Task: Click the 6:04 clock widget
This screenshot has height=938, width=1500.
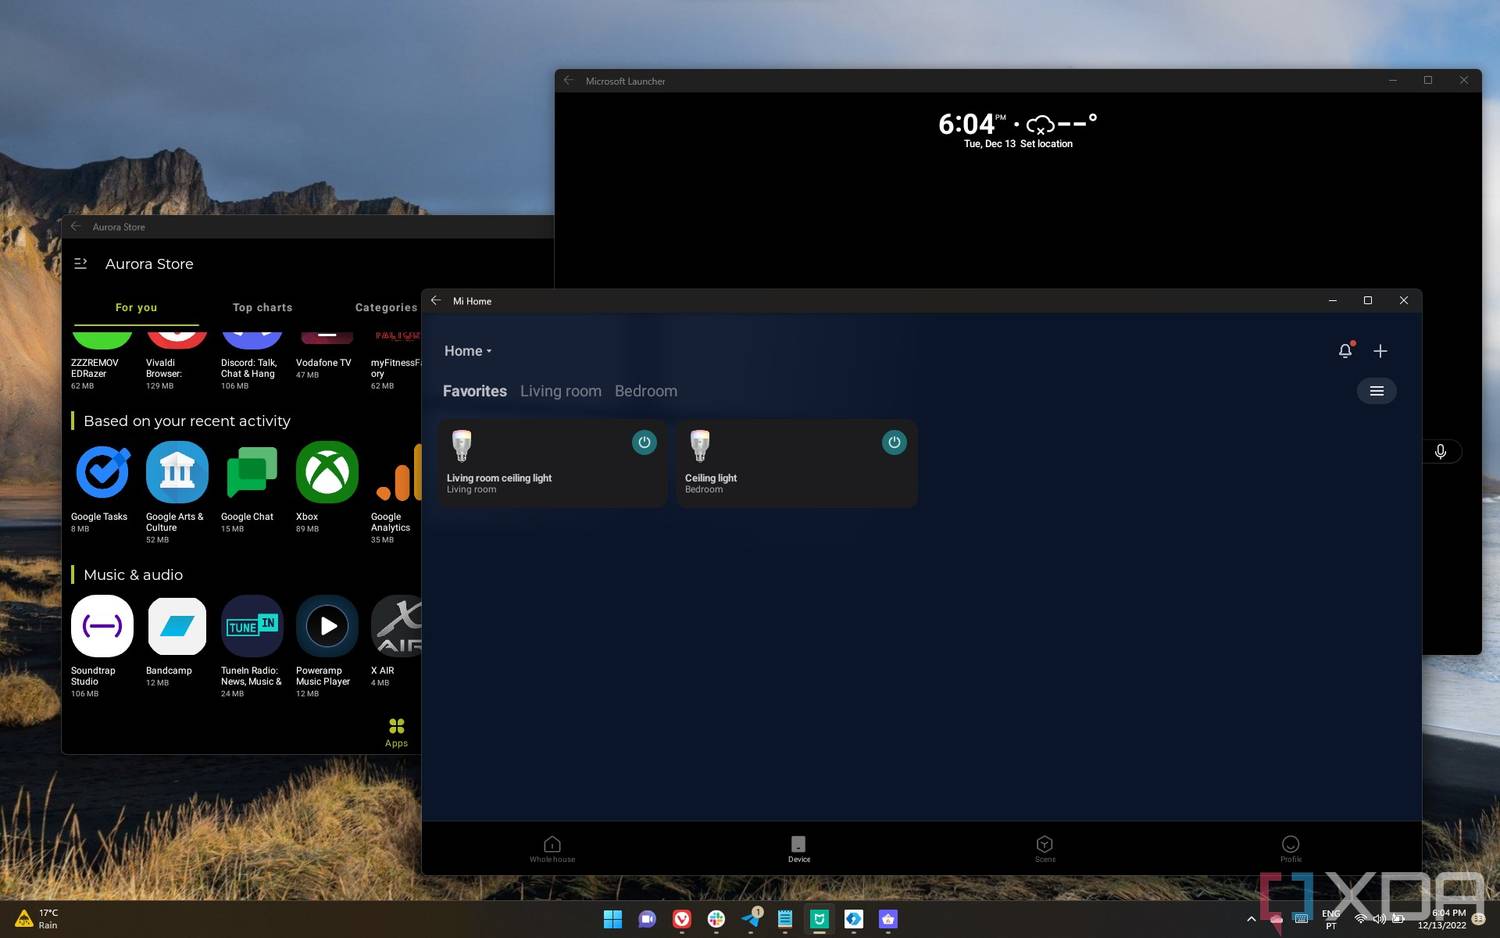Action: (970, 124)
